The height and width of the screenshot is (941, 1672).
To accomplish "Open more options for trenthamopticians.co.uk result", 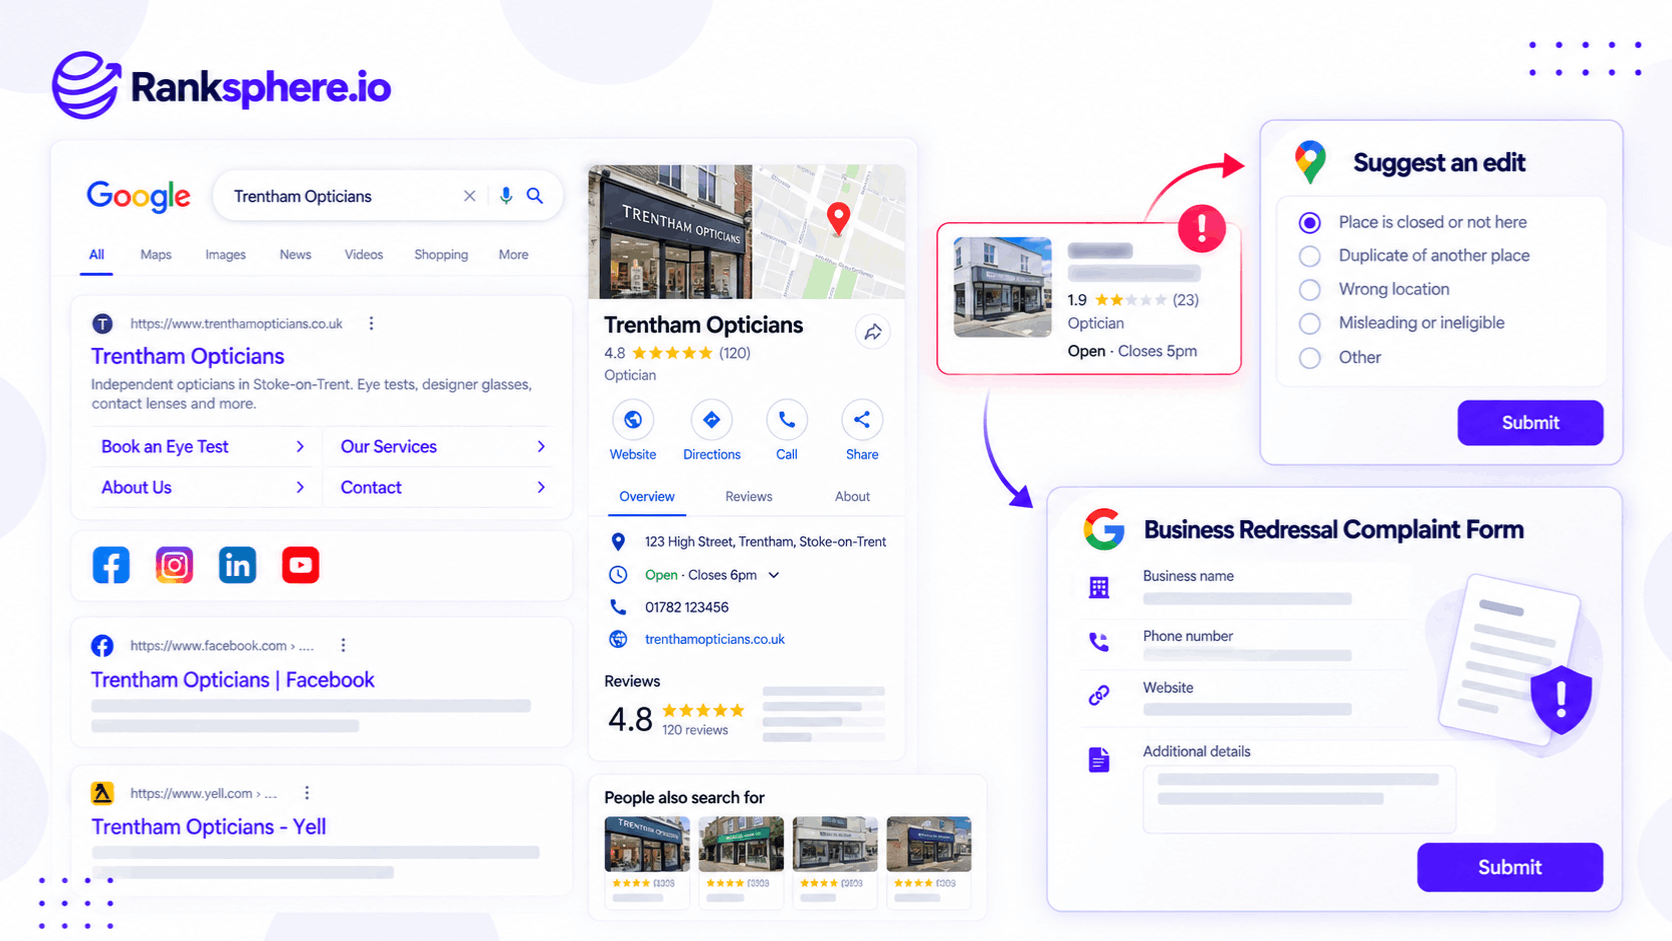I will point(371,323).
